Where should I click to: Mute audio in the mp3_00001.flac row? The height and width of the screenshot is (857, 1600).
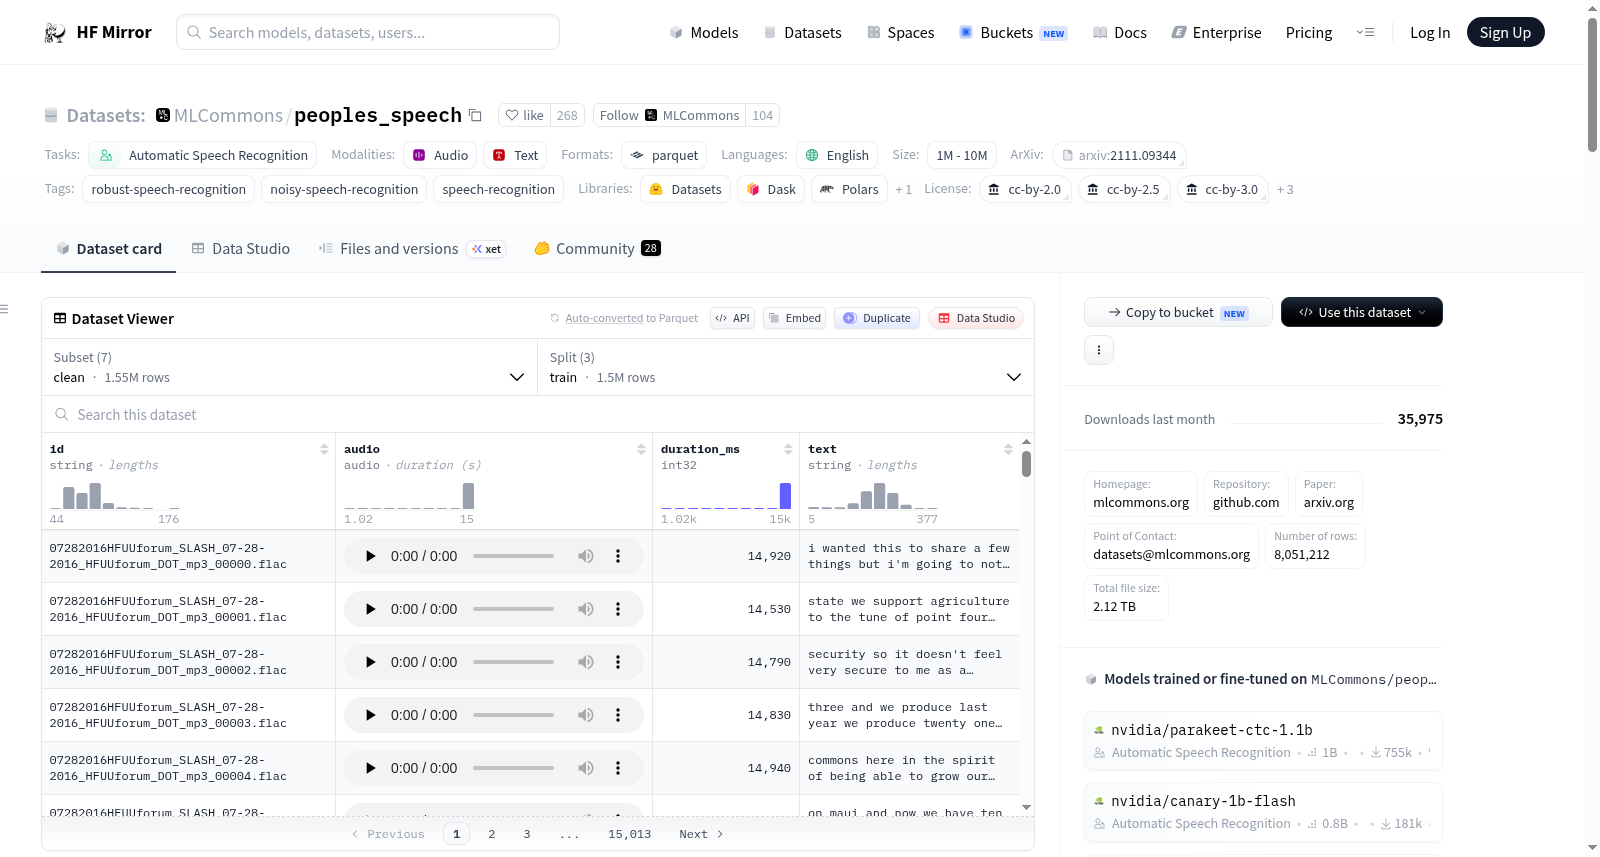click(x=586, y=609)
